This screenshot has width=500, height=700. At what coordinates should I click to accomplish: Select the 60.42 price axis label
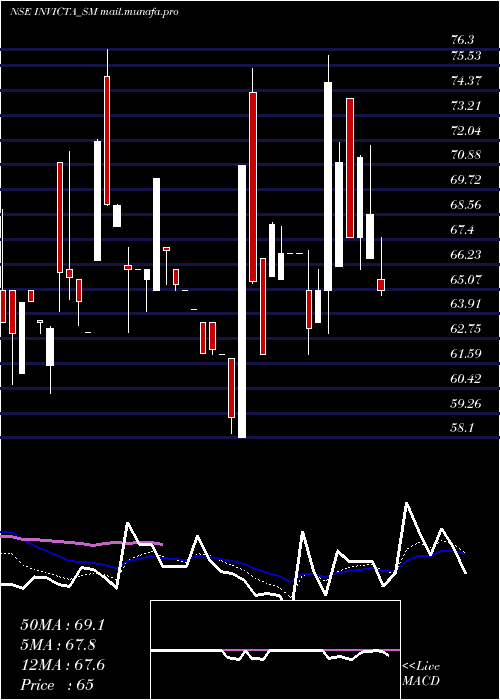(466, 379)
